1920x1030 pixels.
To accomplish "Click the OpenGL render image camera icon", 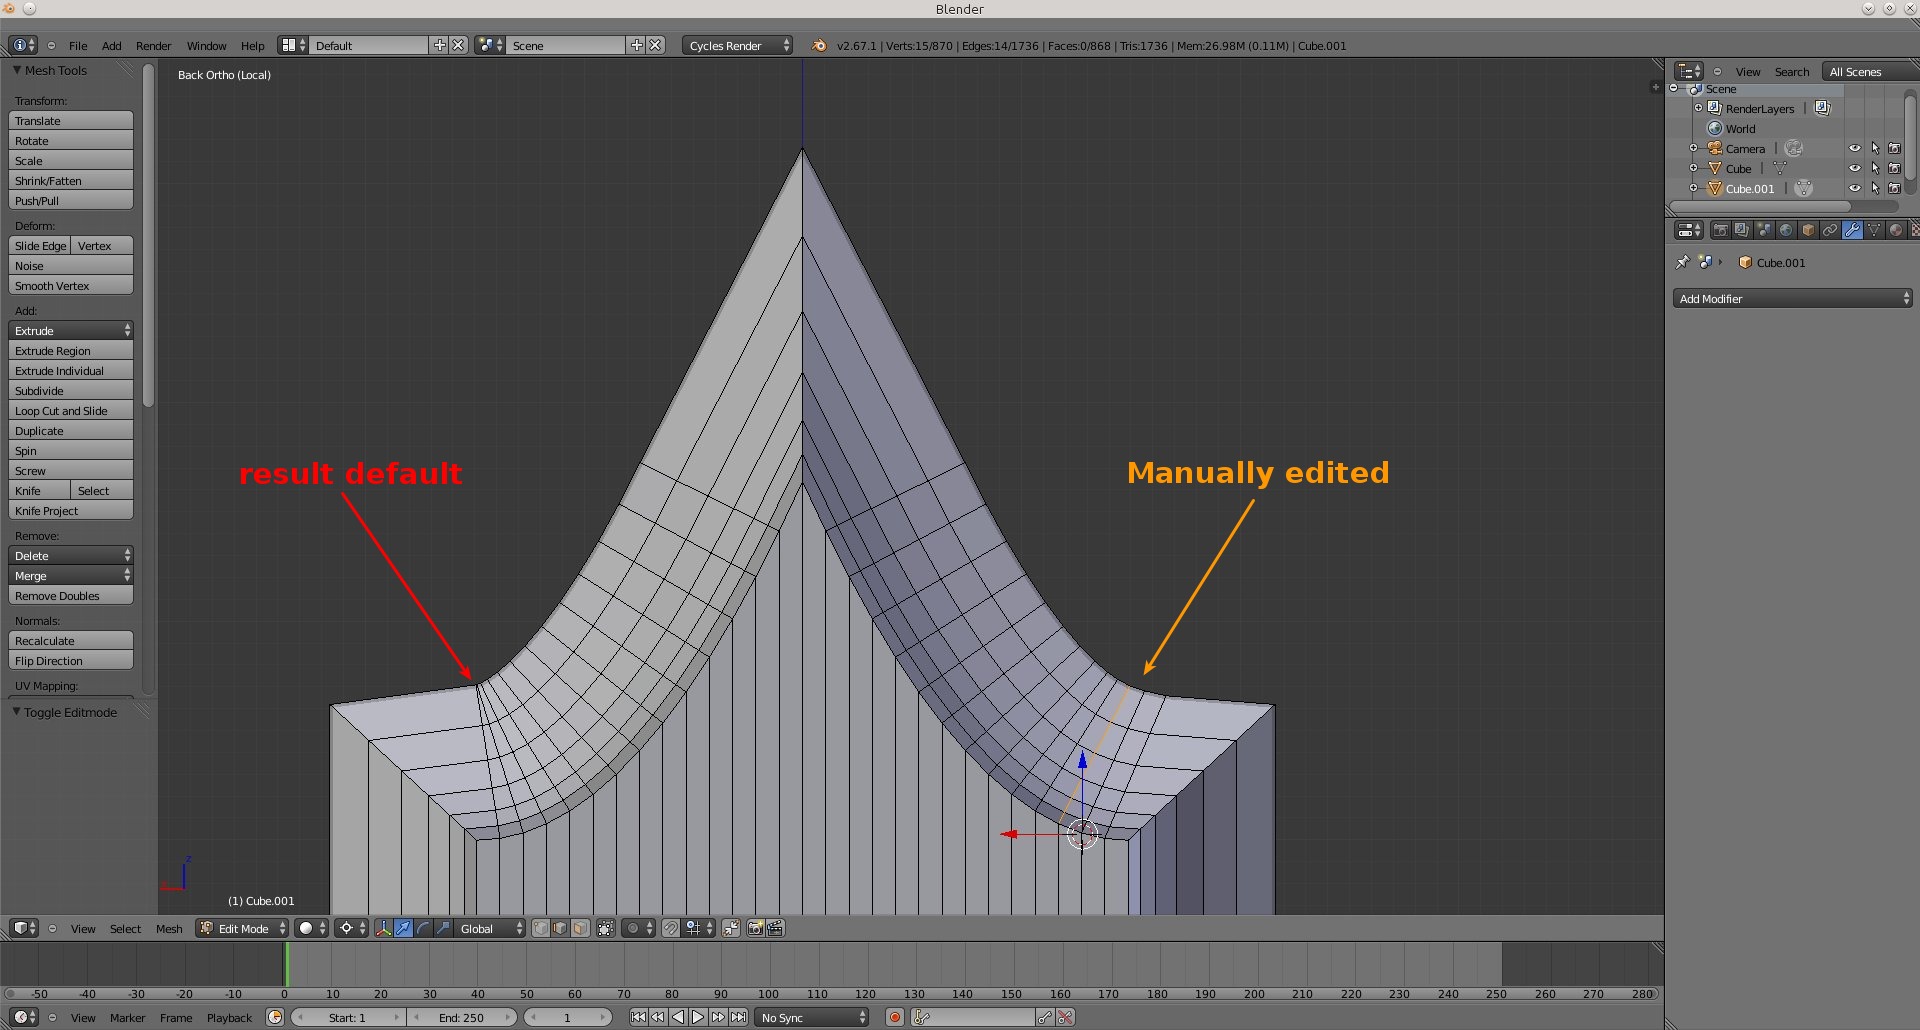I will (x=756, y=929).
